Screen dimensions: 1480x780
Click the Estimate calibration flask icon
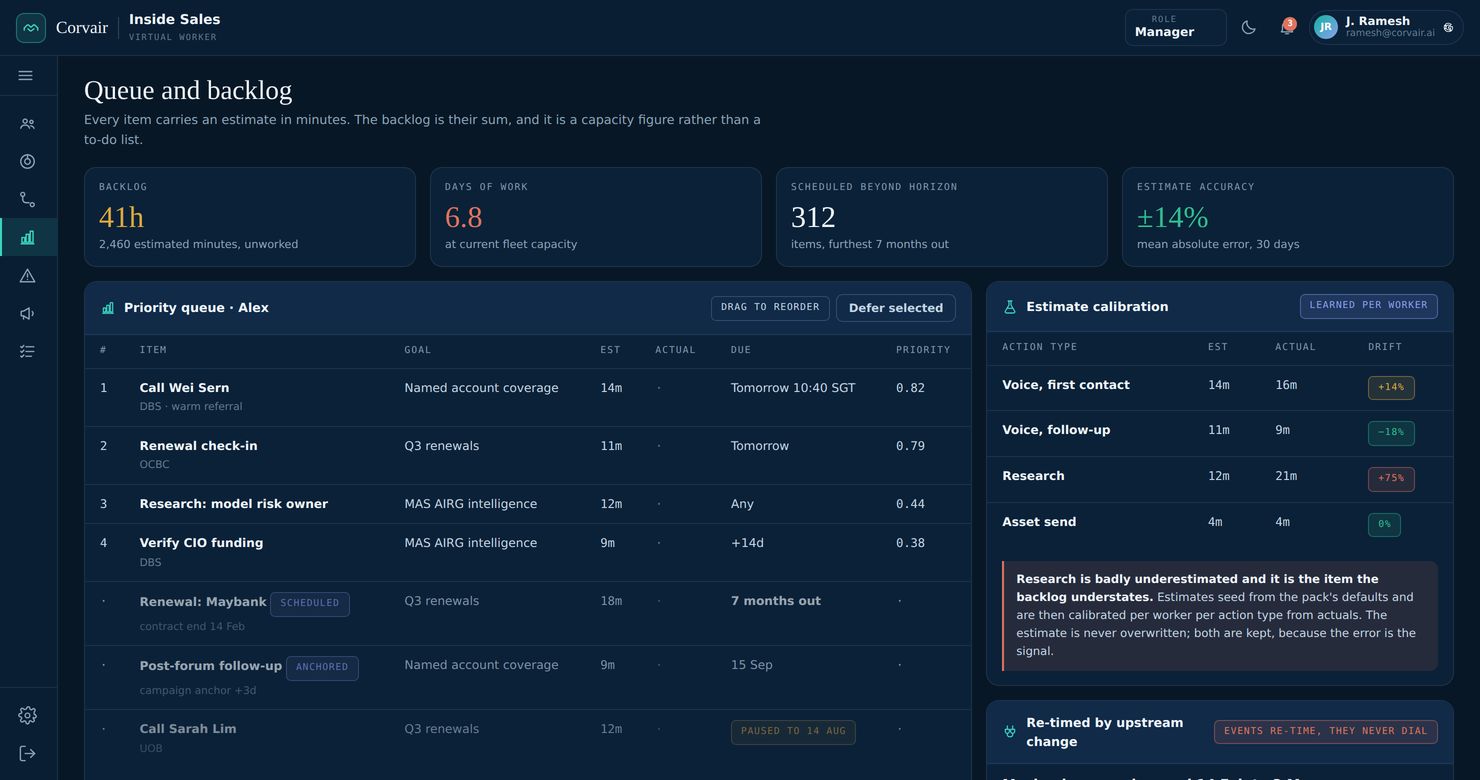coord(1010,307)
